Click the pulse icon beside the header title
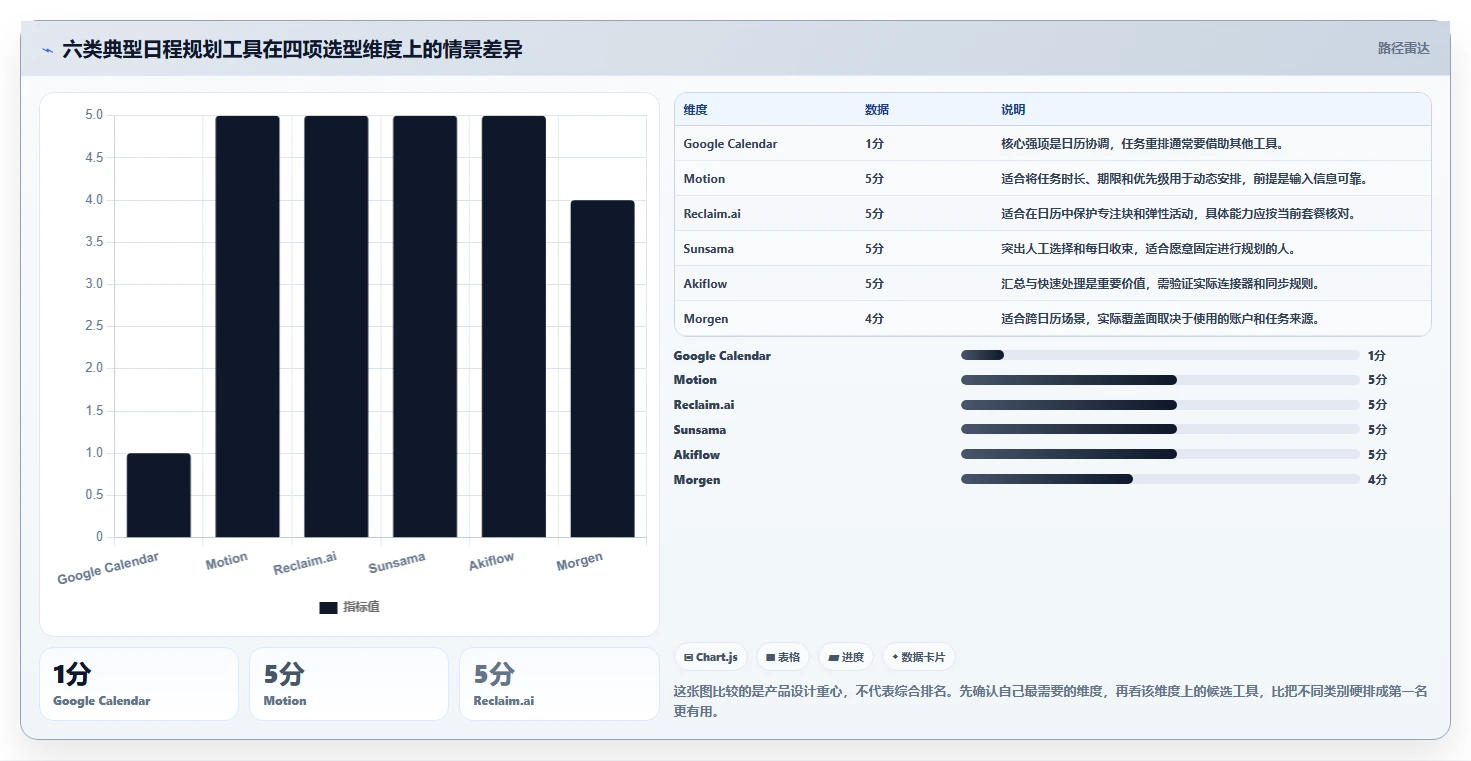The height and width of the screenshot is (761, 1471). (47, 50)
